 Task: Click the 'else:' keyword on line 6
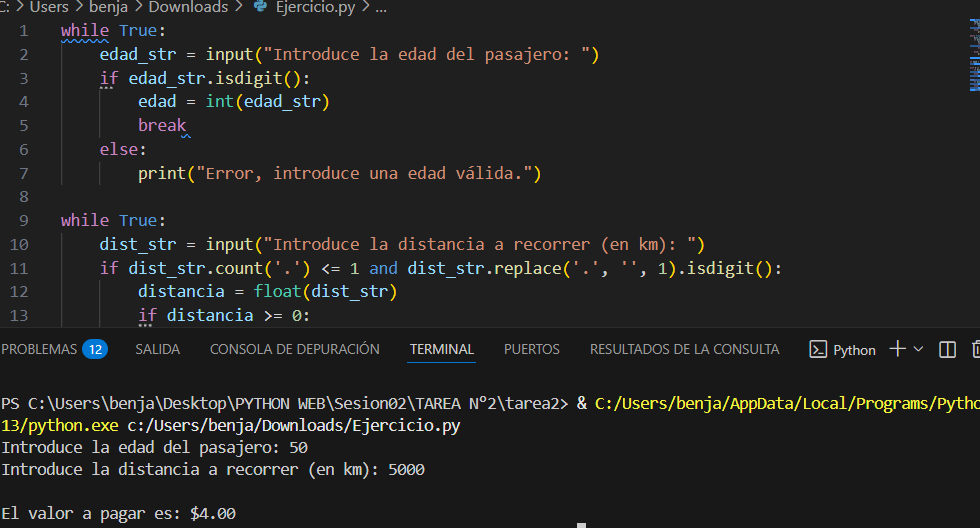point(123,149)
